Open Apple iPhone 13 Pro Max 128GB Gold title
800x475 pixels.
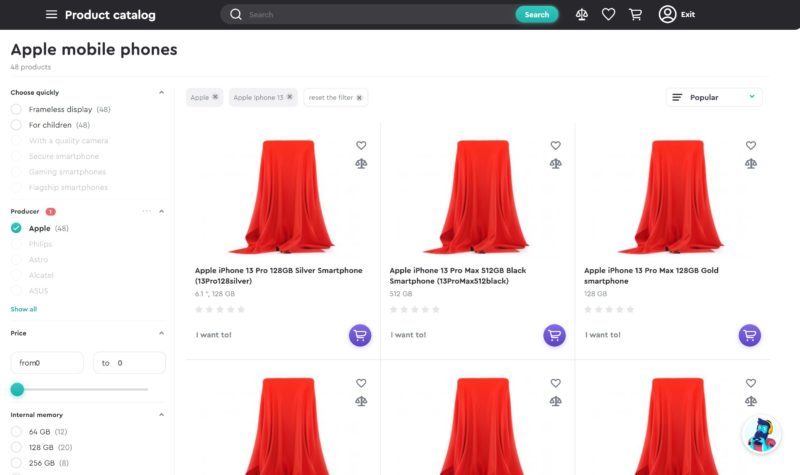pyautogui.click(x=651, y=276)
